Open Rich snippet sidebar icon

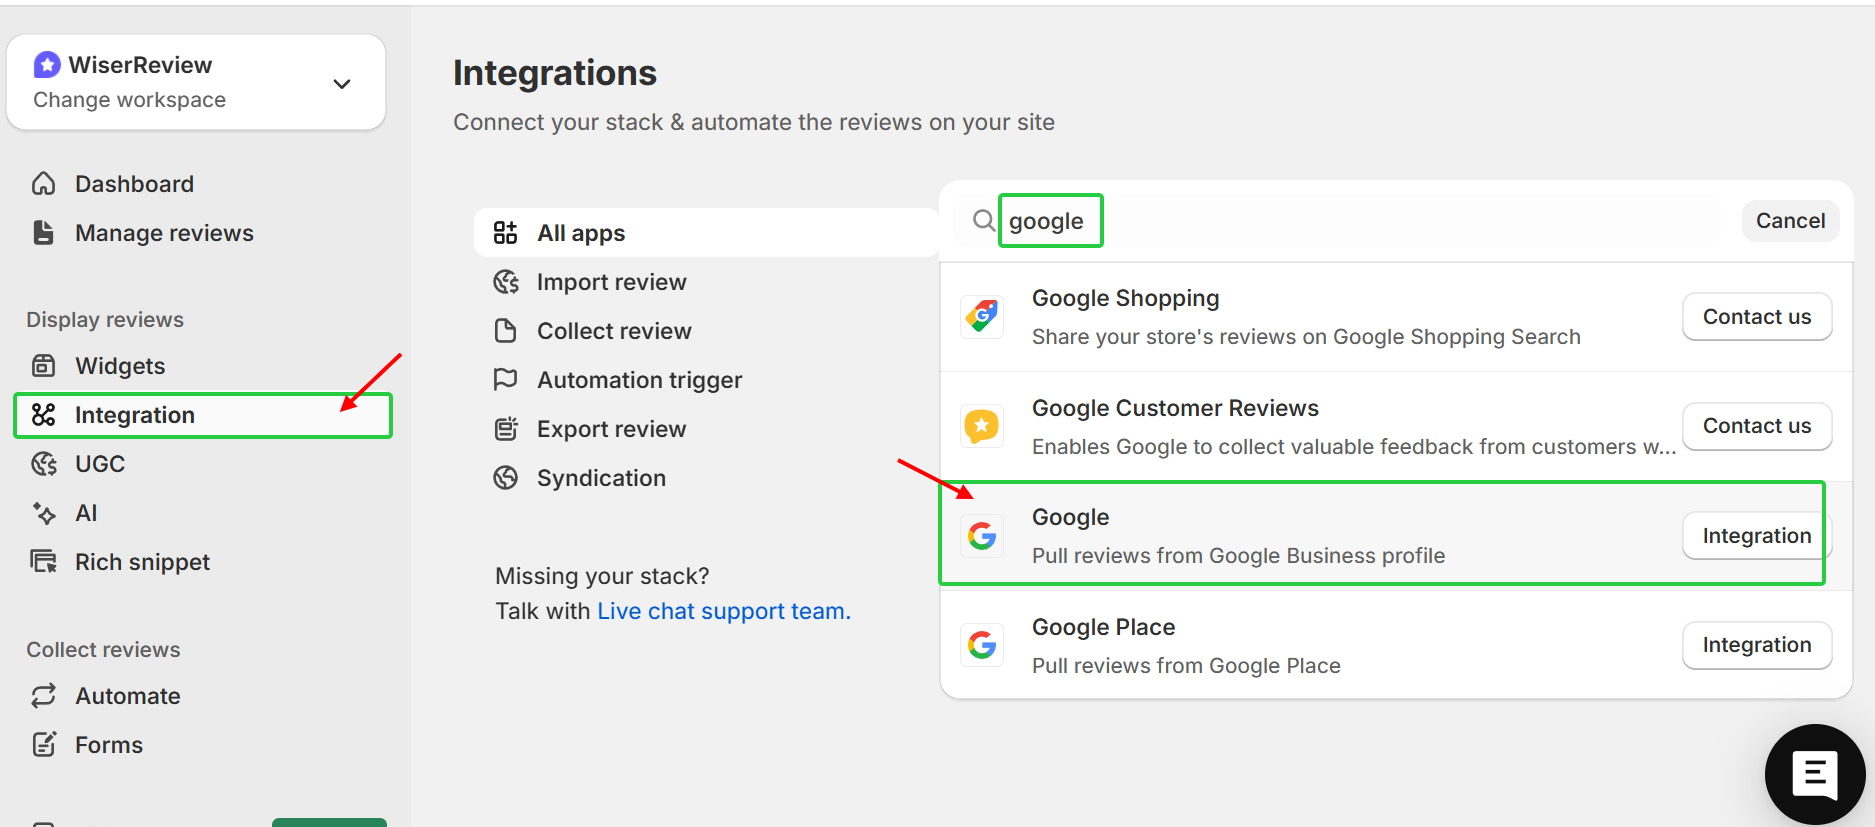click(x=44, y=561)
